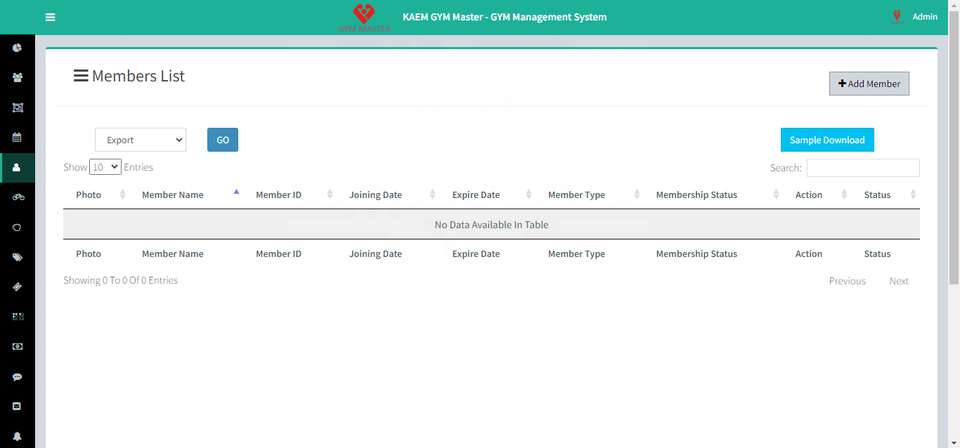The height and width of the screenshot is (448, 960).
Task: Click the motorcycle icon in sidebar
Action: pyautogui.click(x=17, y=197)
